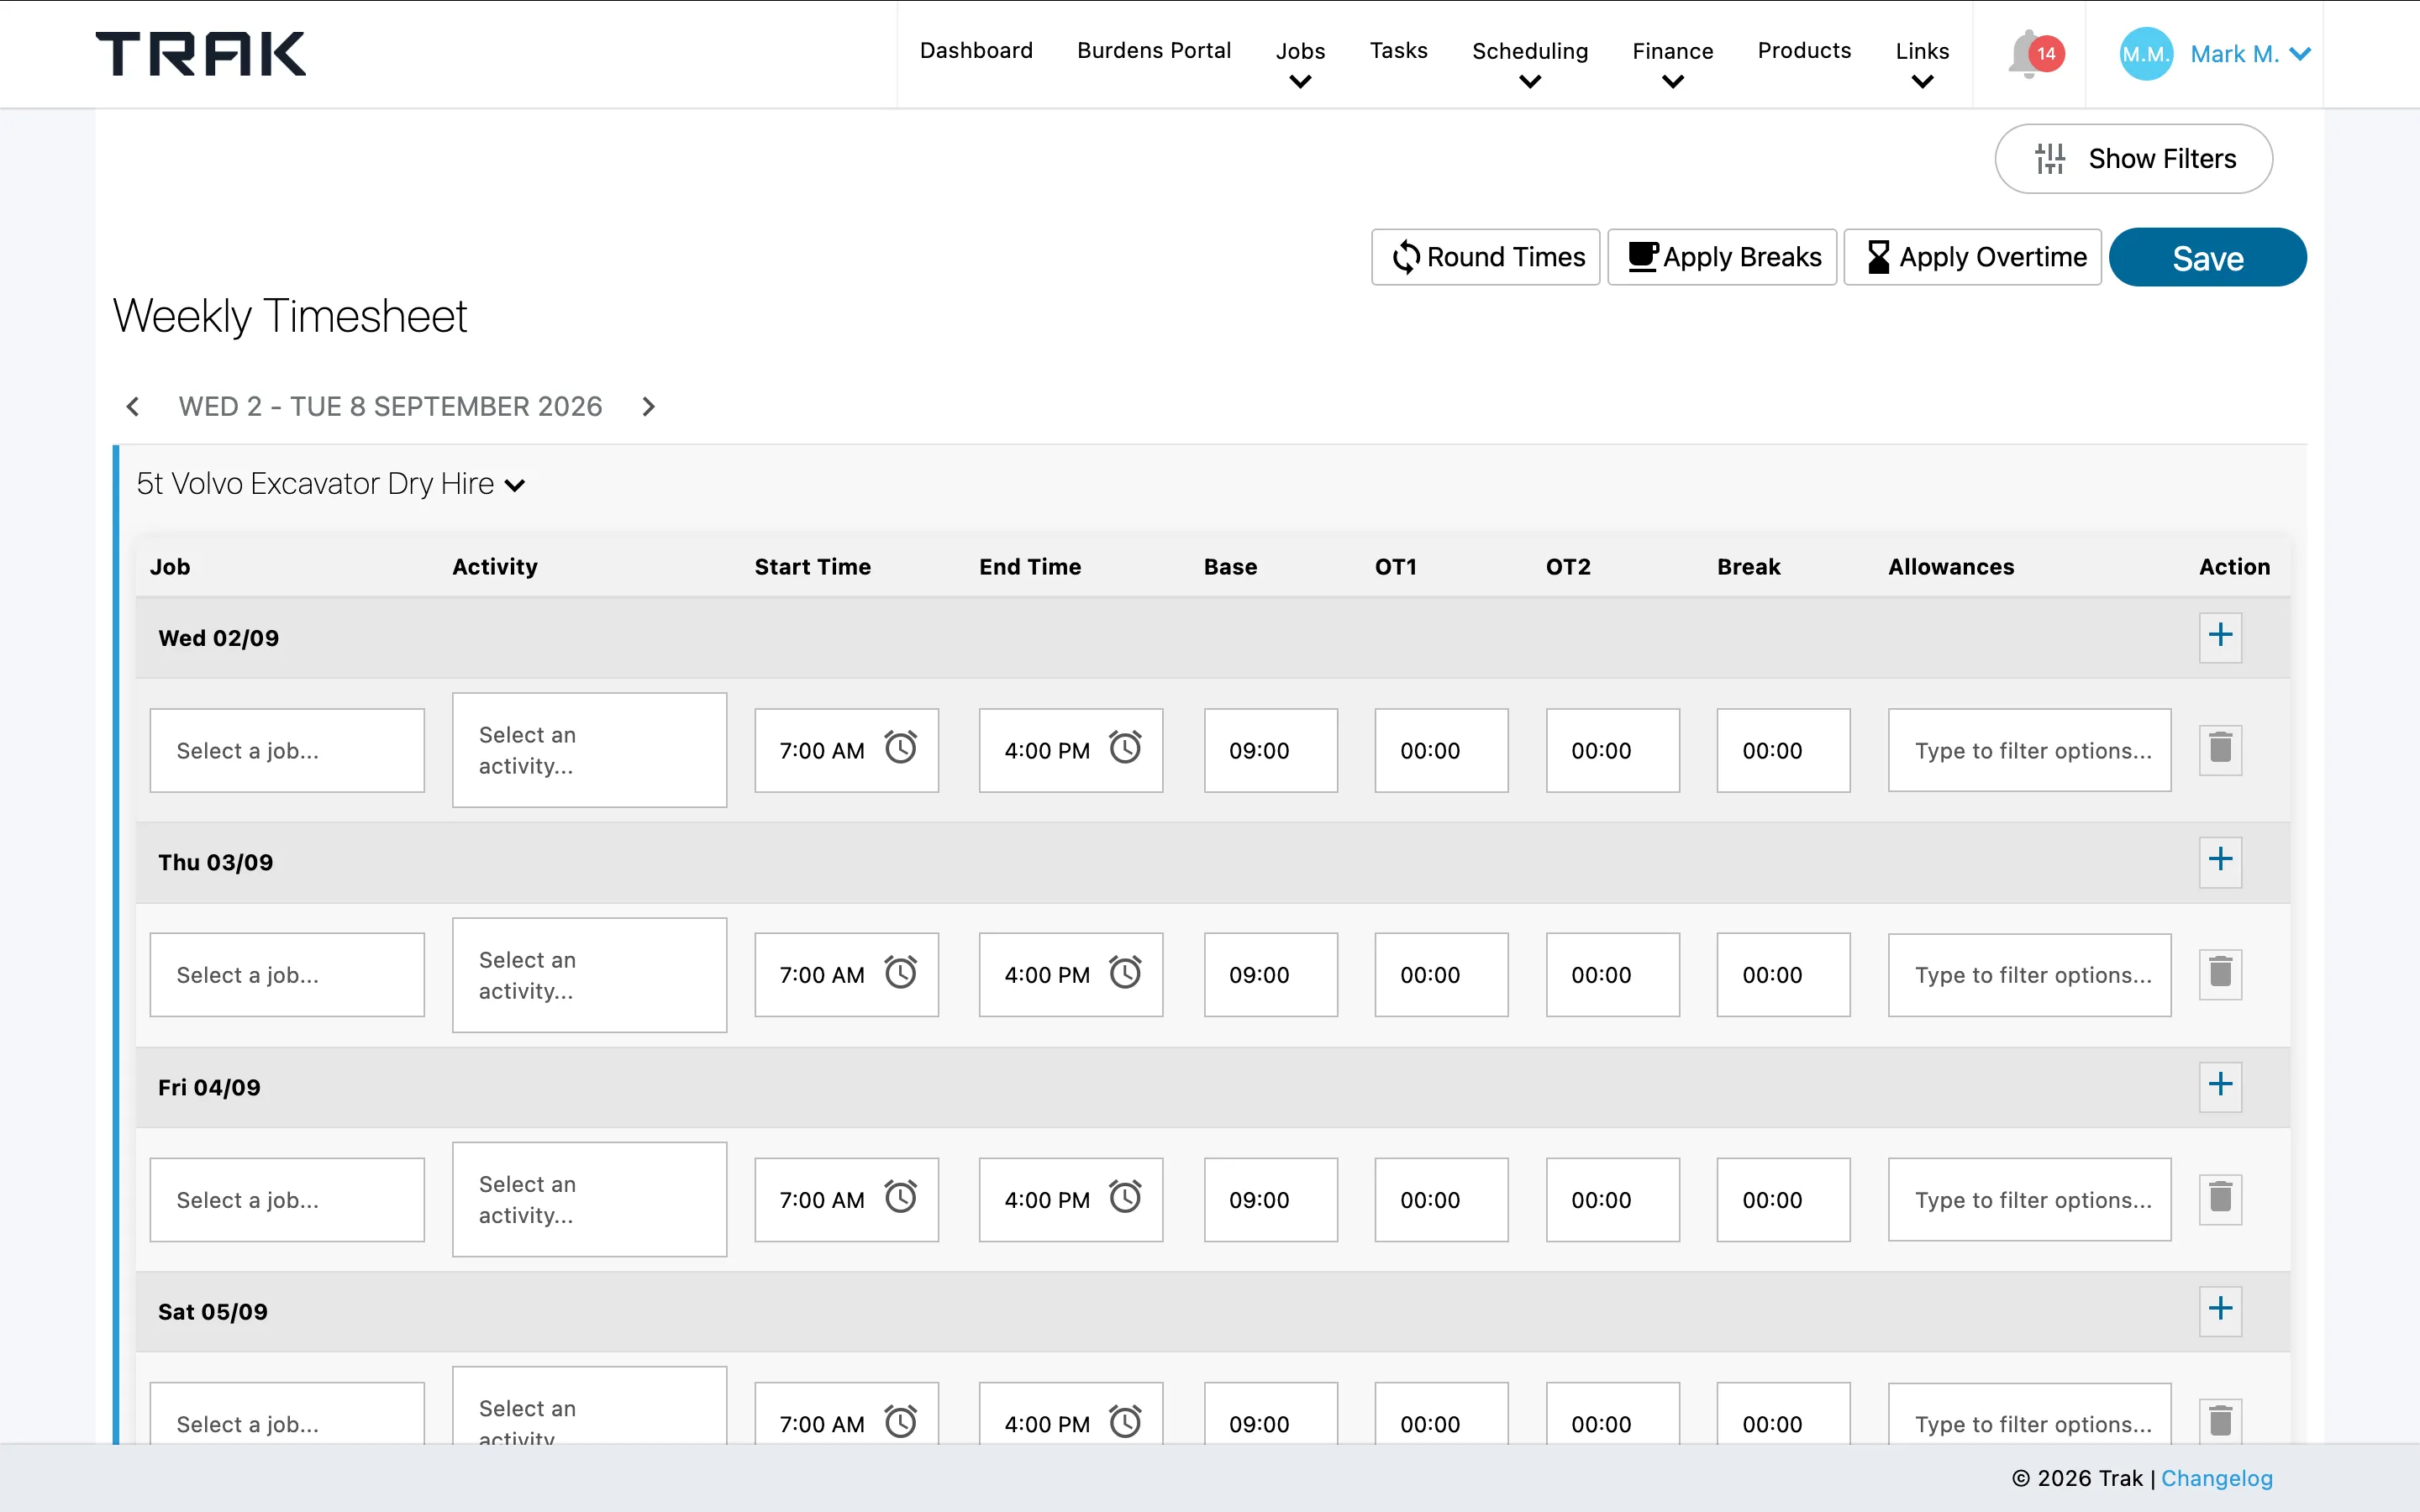Click the Base hours field for Fri 04/09
The image size is (2420, 1512).
point(1270,1199)
